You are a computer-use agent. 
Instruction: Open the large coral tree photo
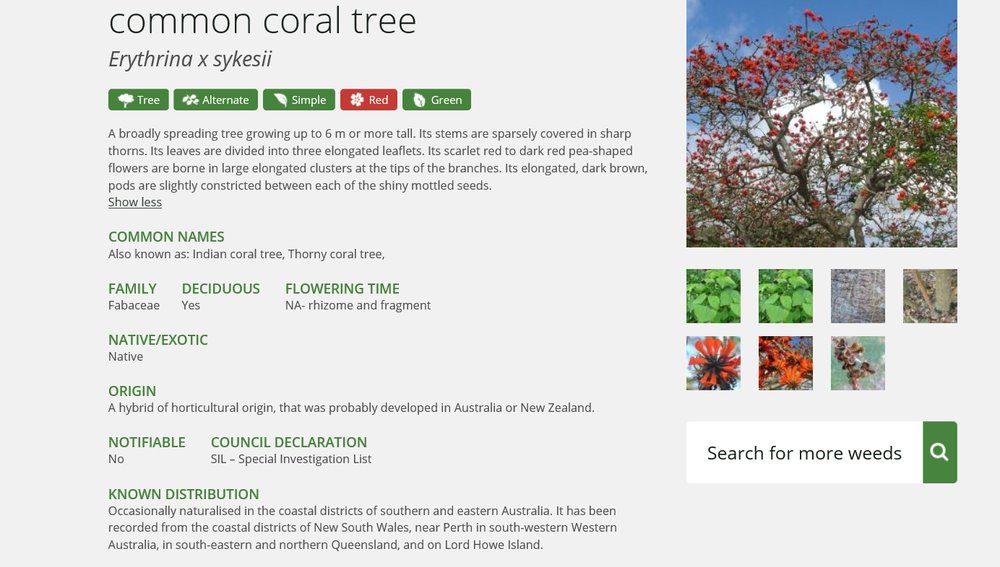[821, 123]
